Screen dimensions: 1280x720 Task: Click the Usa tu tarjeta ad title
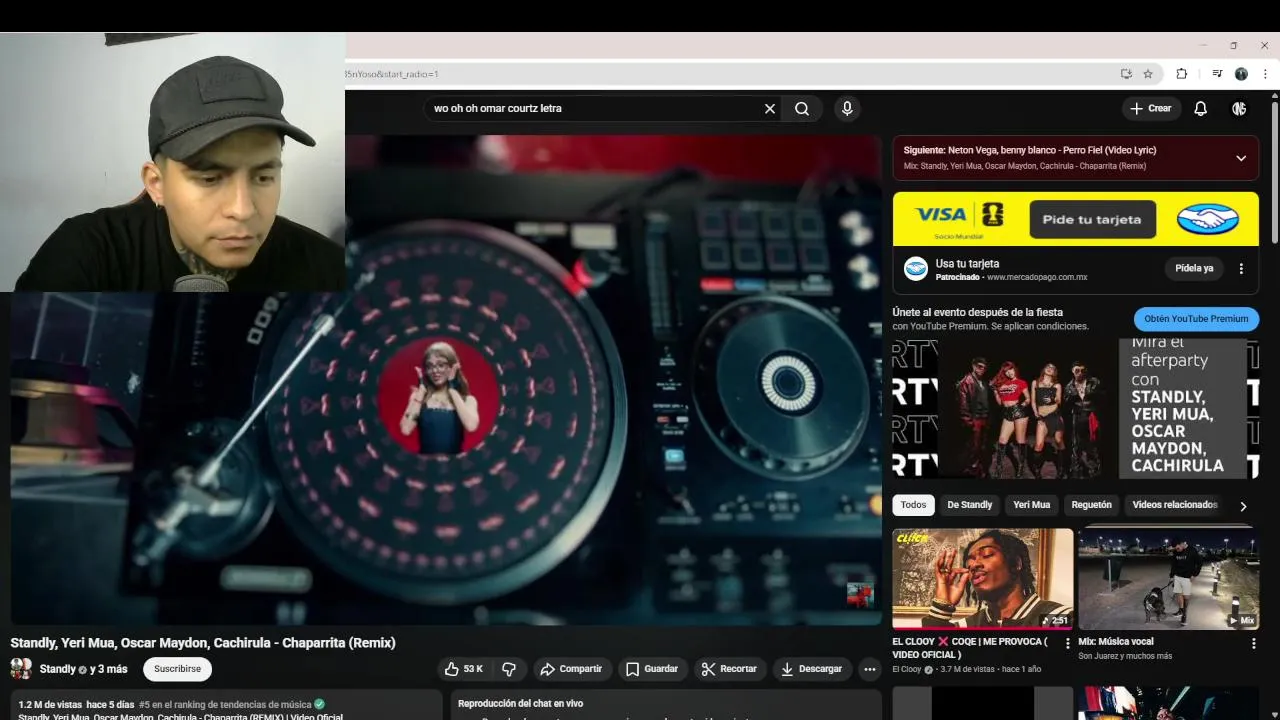pos(967,264)
